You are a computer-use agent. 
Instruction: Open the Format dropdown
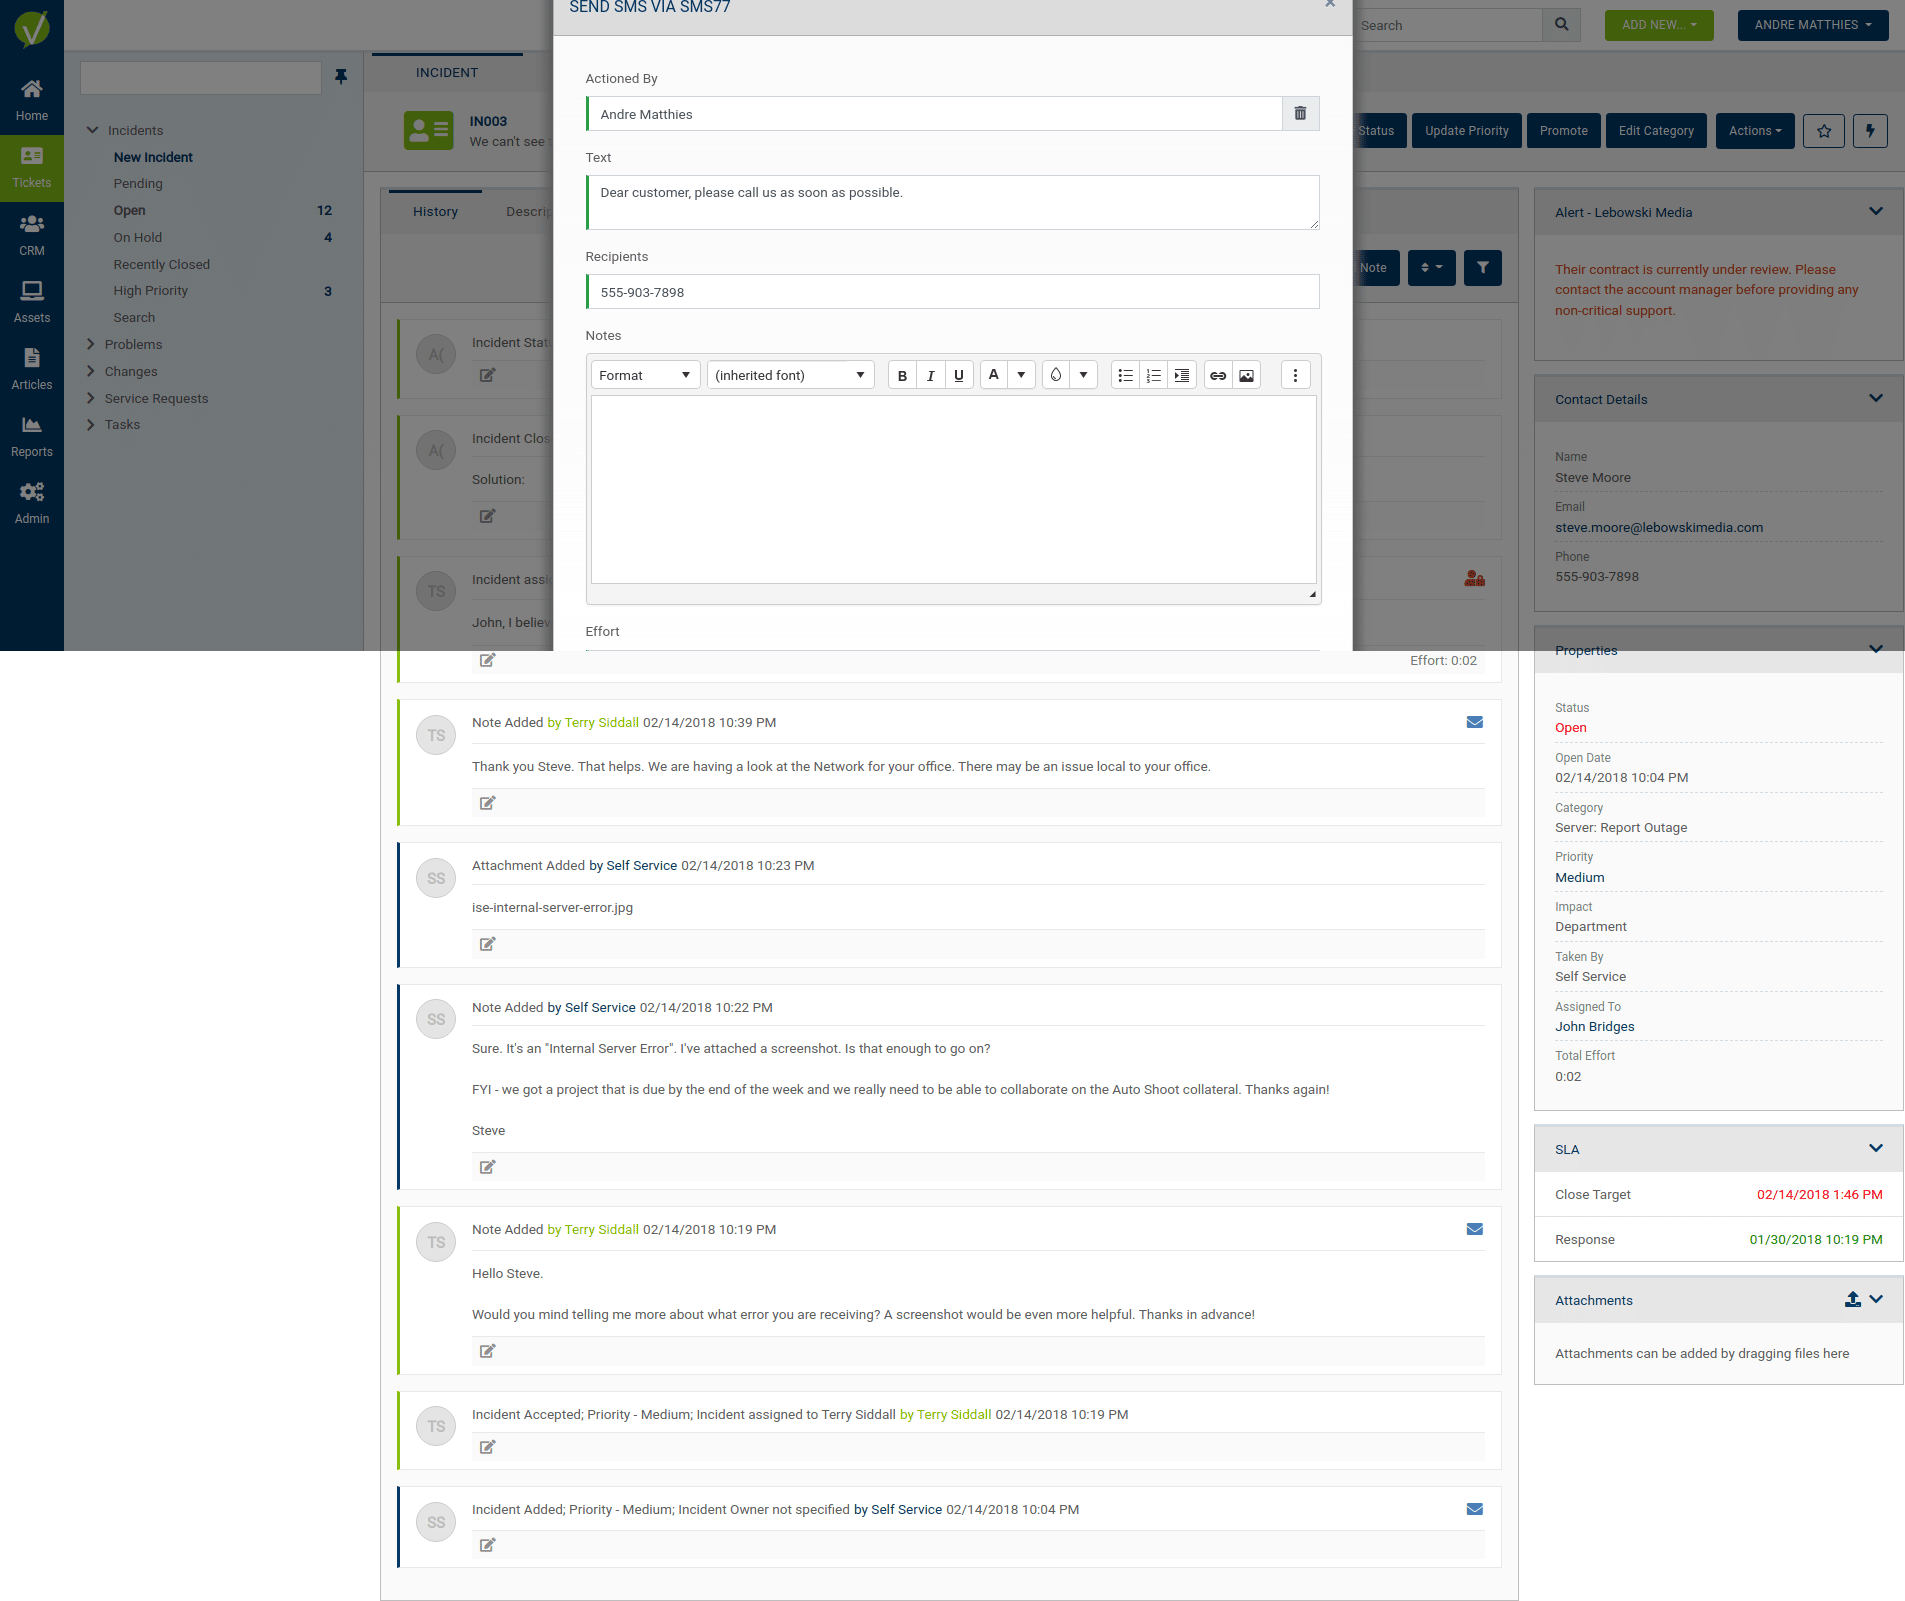[x=645, y=376]
